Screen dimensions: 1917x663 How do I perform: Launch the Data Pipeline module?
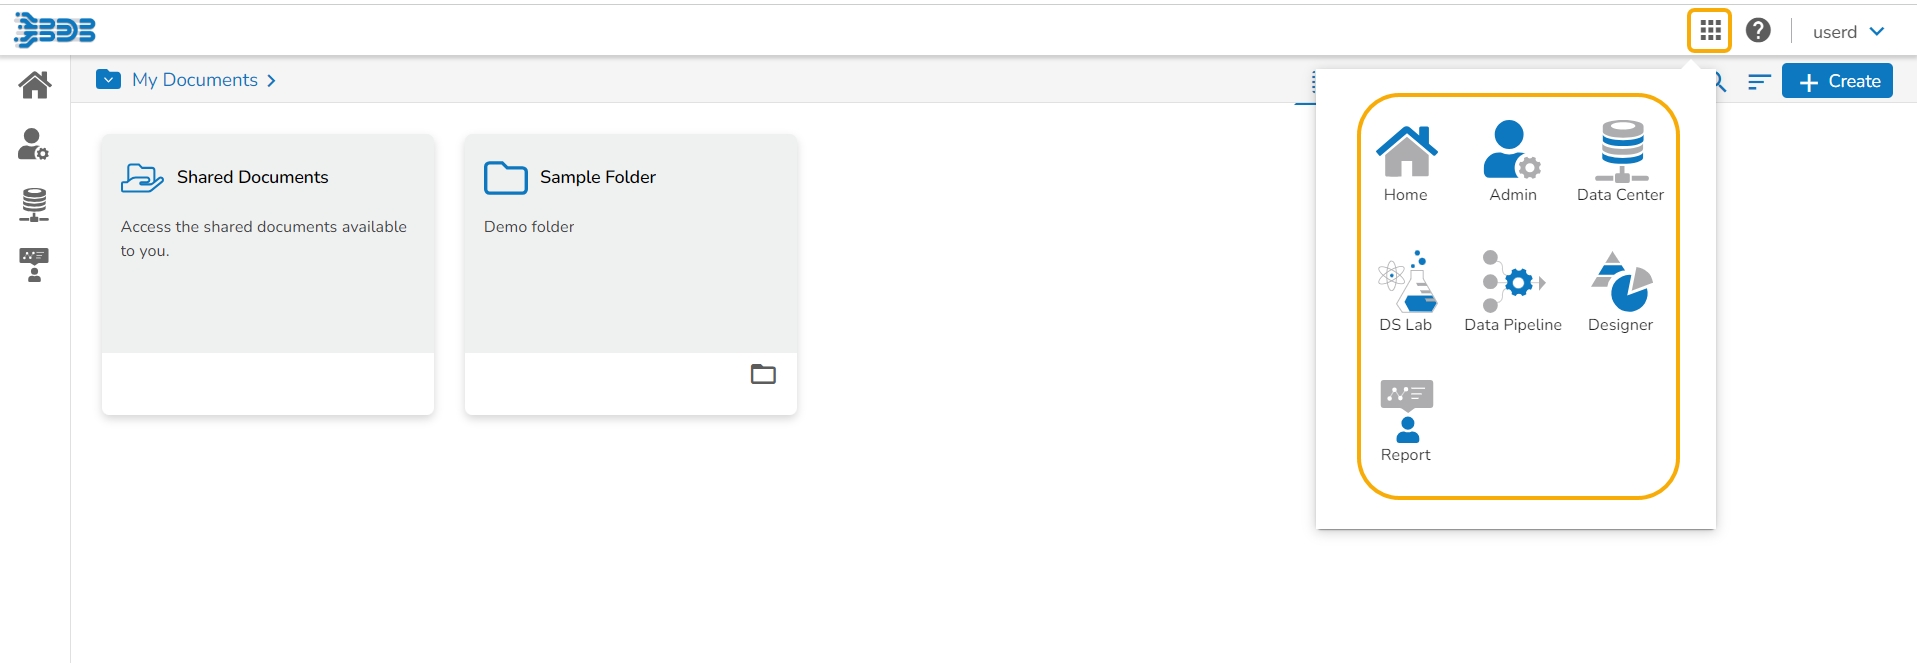(1512, 292)
